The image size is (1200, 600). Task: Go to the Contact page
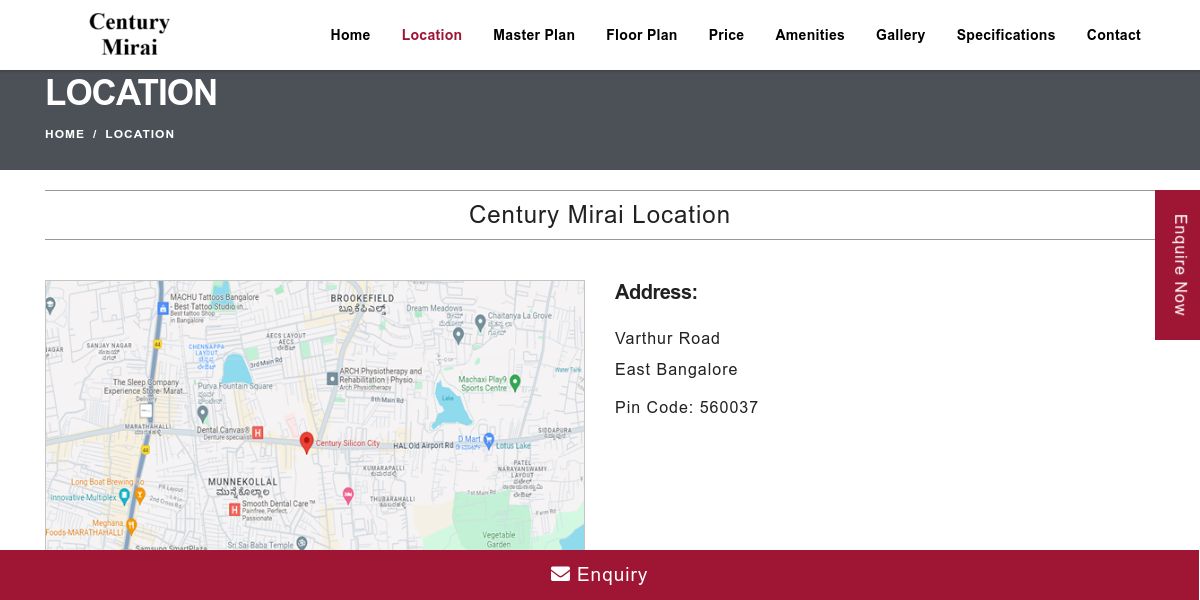1114,35
